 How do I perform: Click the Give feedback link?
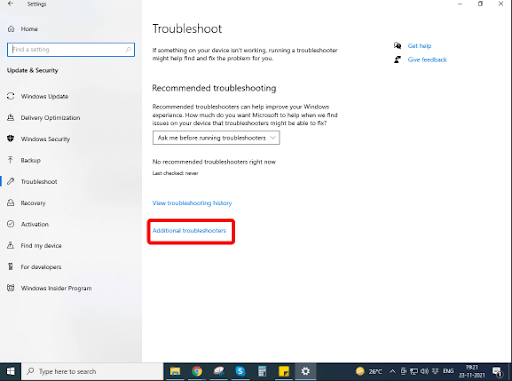click(427, 60)
